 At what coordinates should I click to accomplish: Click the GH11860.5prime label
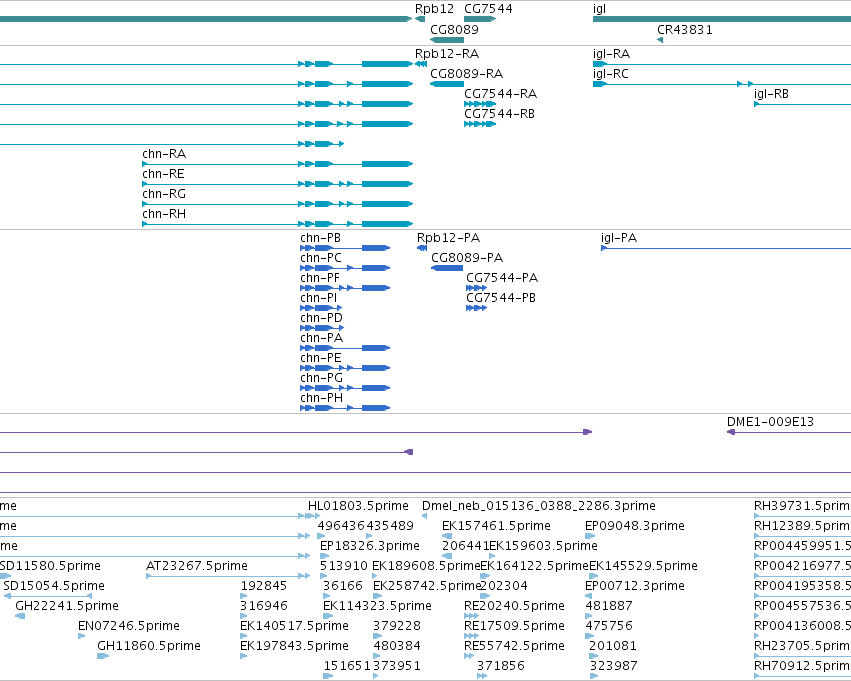(x=149, y=646)
